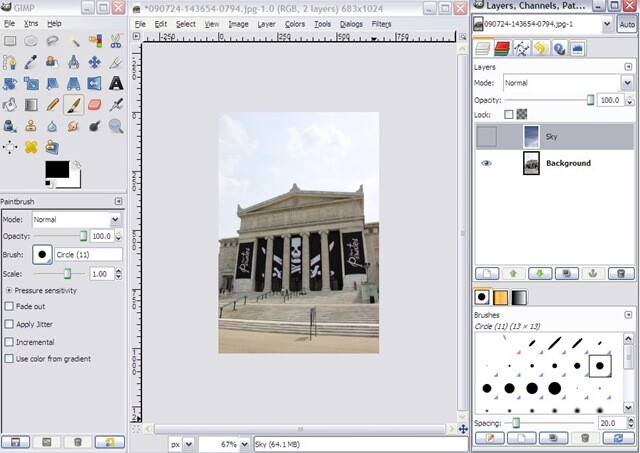Raise layer with green up arrow
The width and height of the screenshot is (640, 453).
tap(513, 273)
